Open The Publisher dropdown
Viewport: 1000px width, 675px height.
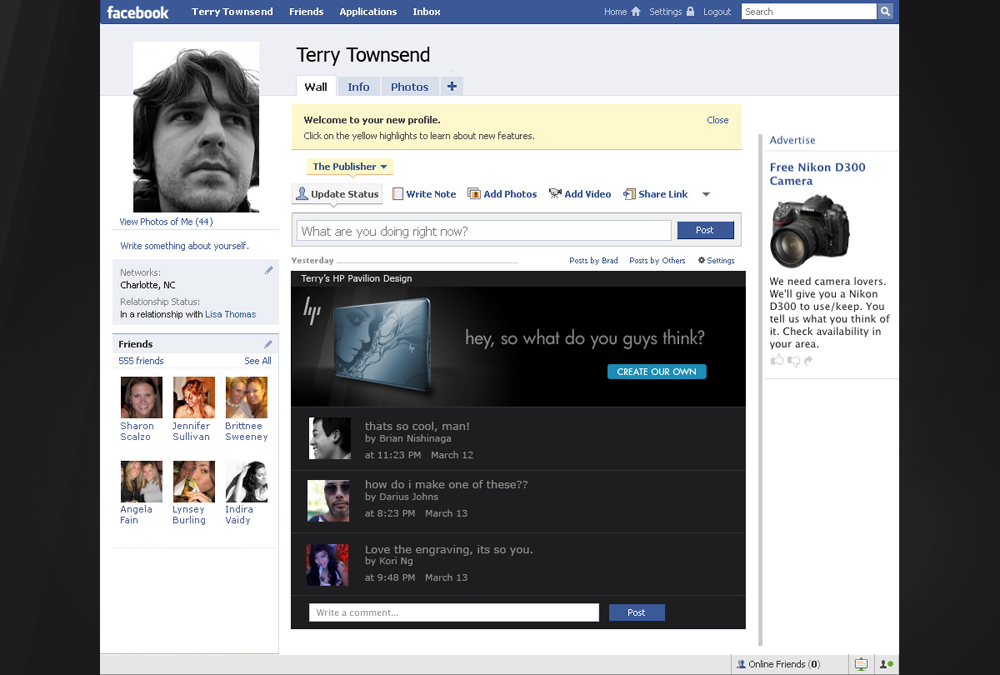pos(349,167)
